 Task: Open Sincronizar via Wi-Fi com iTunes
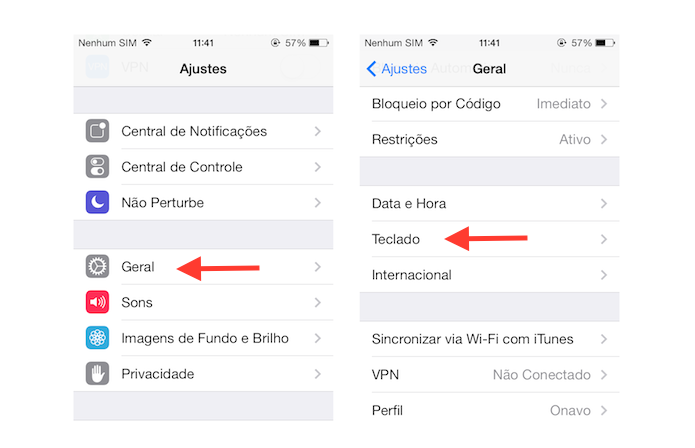[x=489, y=339]
